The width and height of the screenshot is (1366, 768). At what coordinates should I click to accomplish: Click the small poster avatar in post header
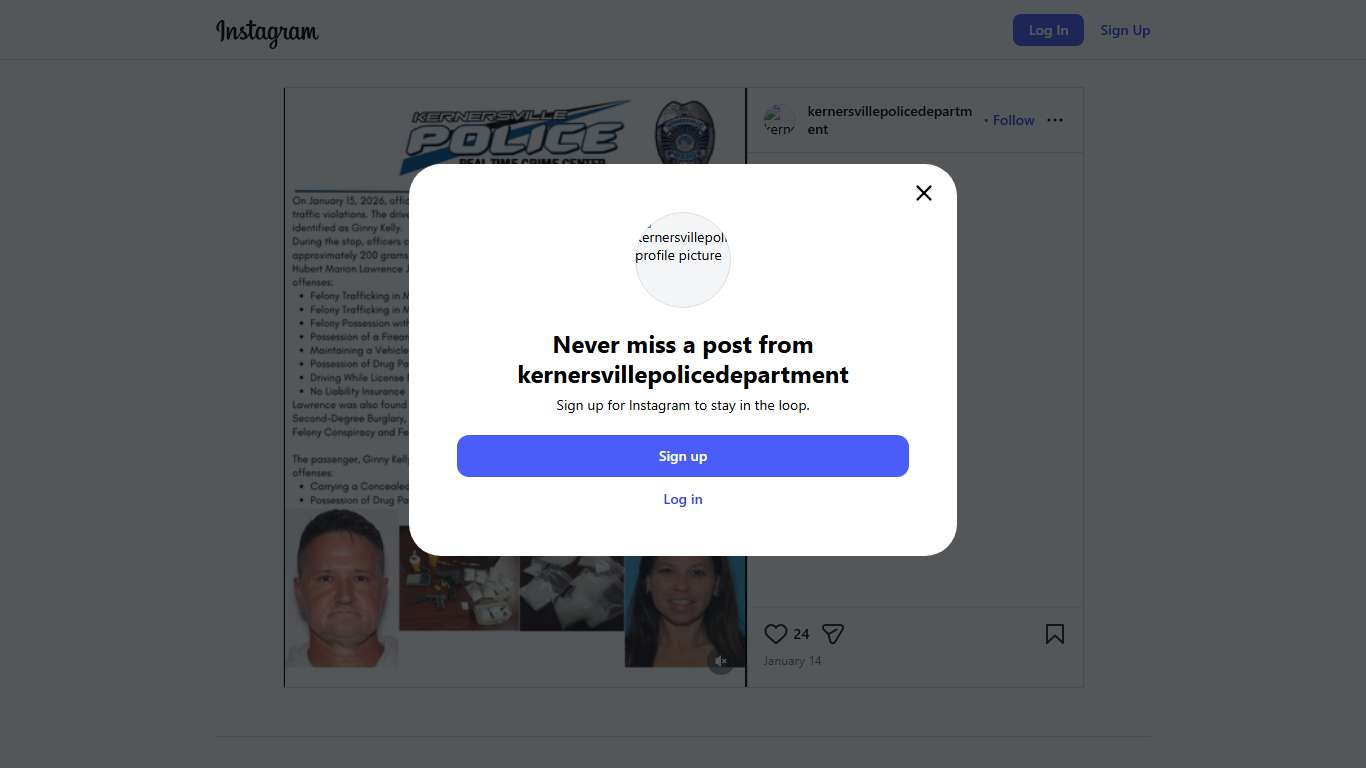(779, 120)
